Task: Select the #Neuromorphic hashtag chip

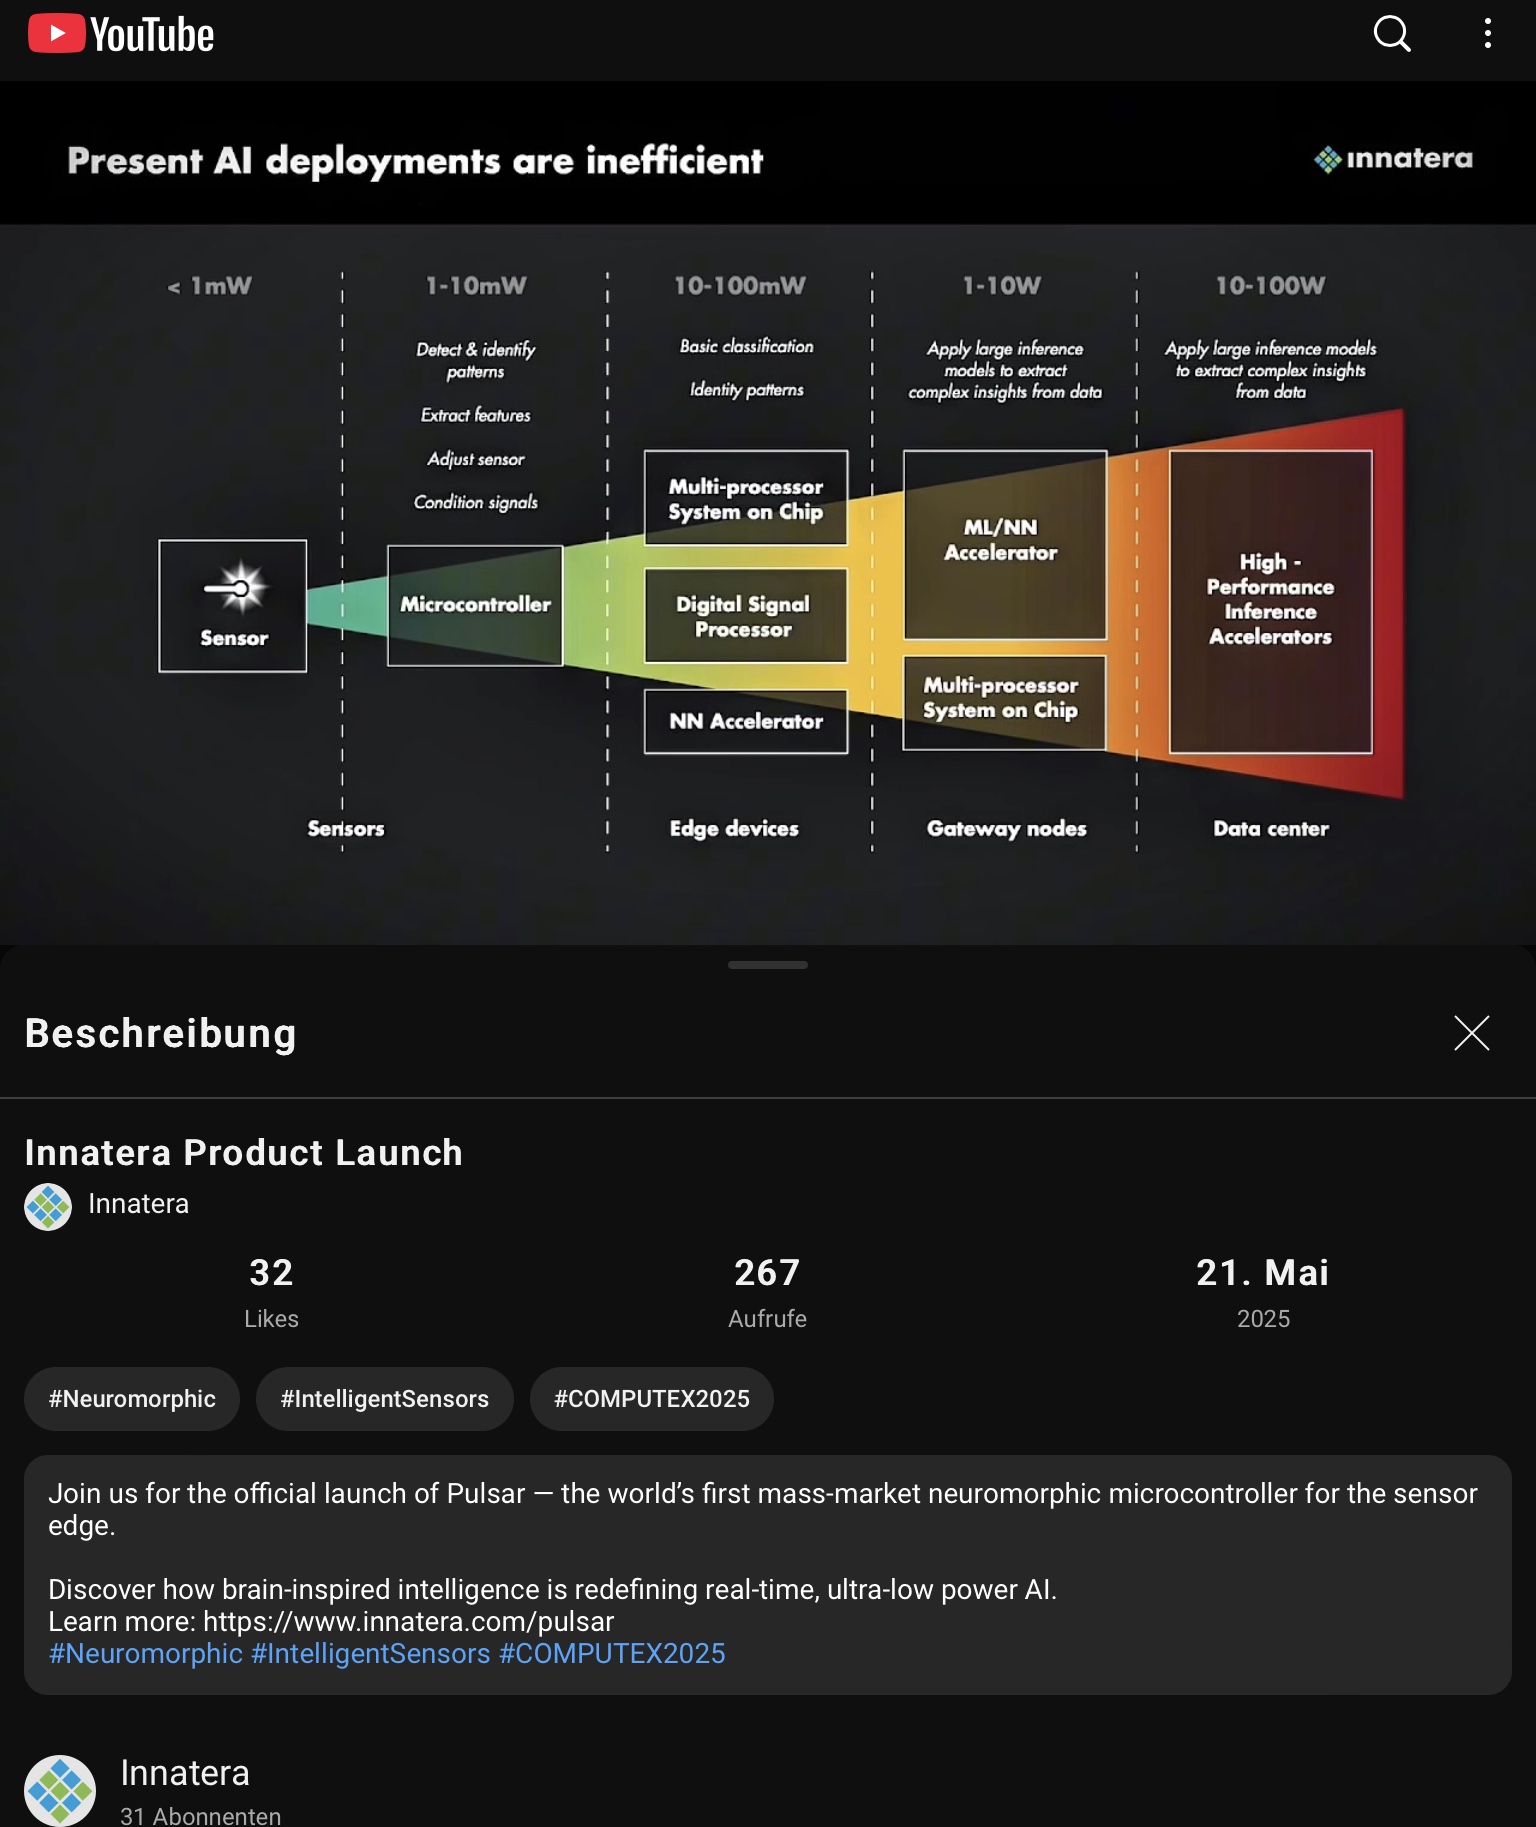Action: pos(132,1399)
